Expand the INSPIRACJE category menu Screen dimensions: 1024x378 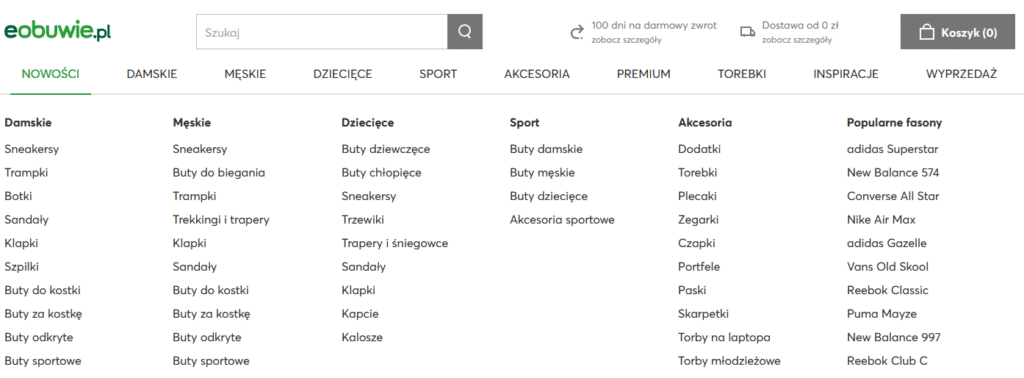[846, 74]
